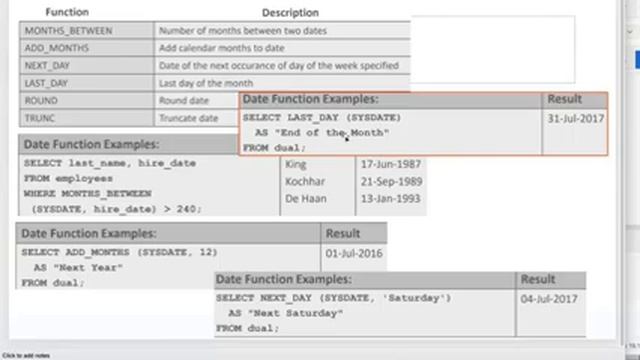Select the 31-Jul-2017 result value
Screen dimensions: 640x360
tap(576, 119)
